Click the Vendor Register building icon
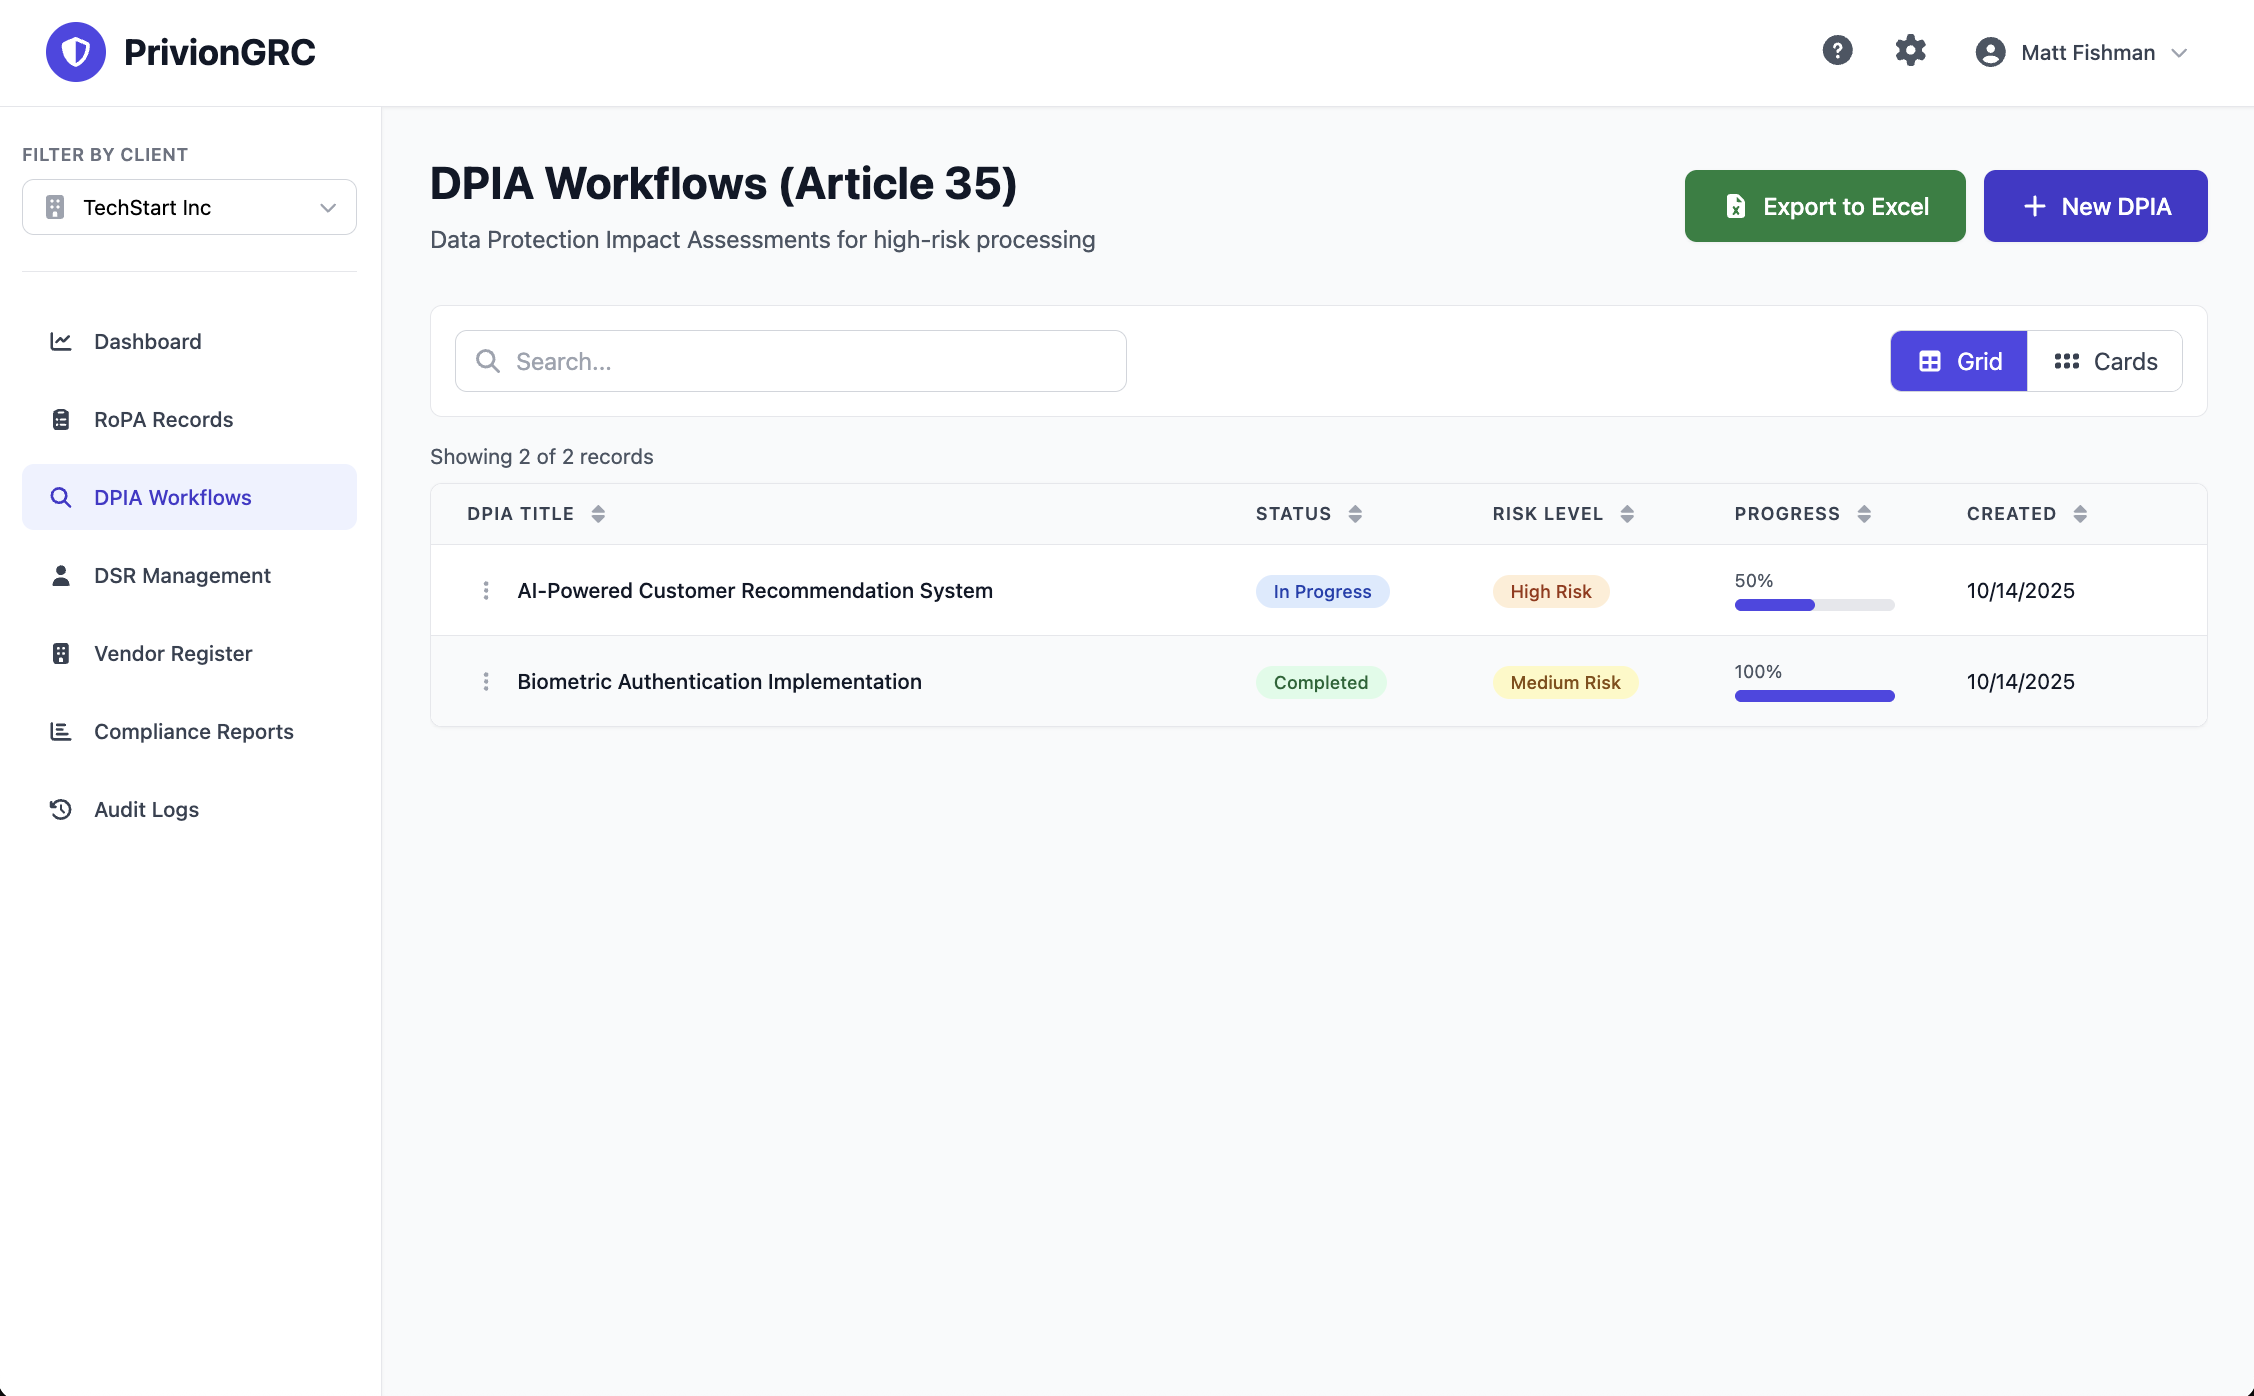 [x=61, y=653]
